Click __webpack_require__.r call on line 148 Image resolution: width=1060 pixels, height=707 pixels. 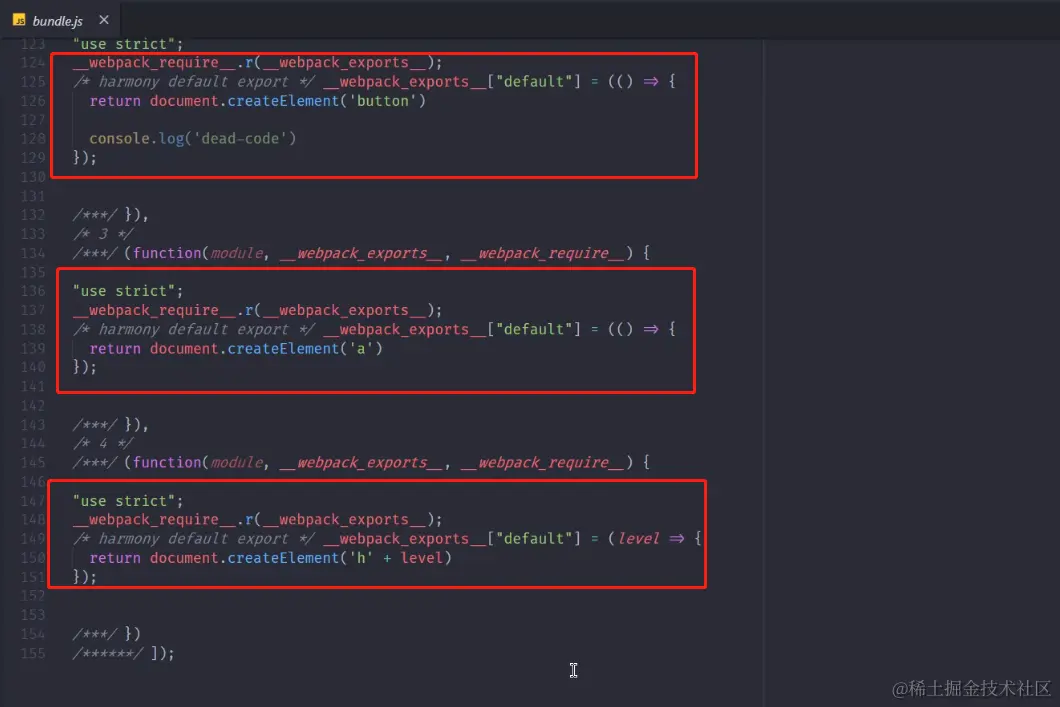[x=258, y=520]
